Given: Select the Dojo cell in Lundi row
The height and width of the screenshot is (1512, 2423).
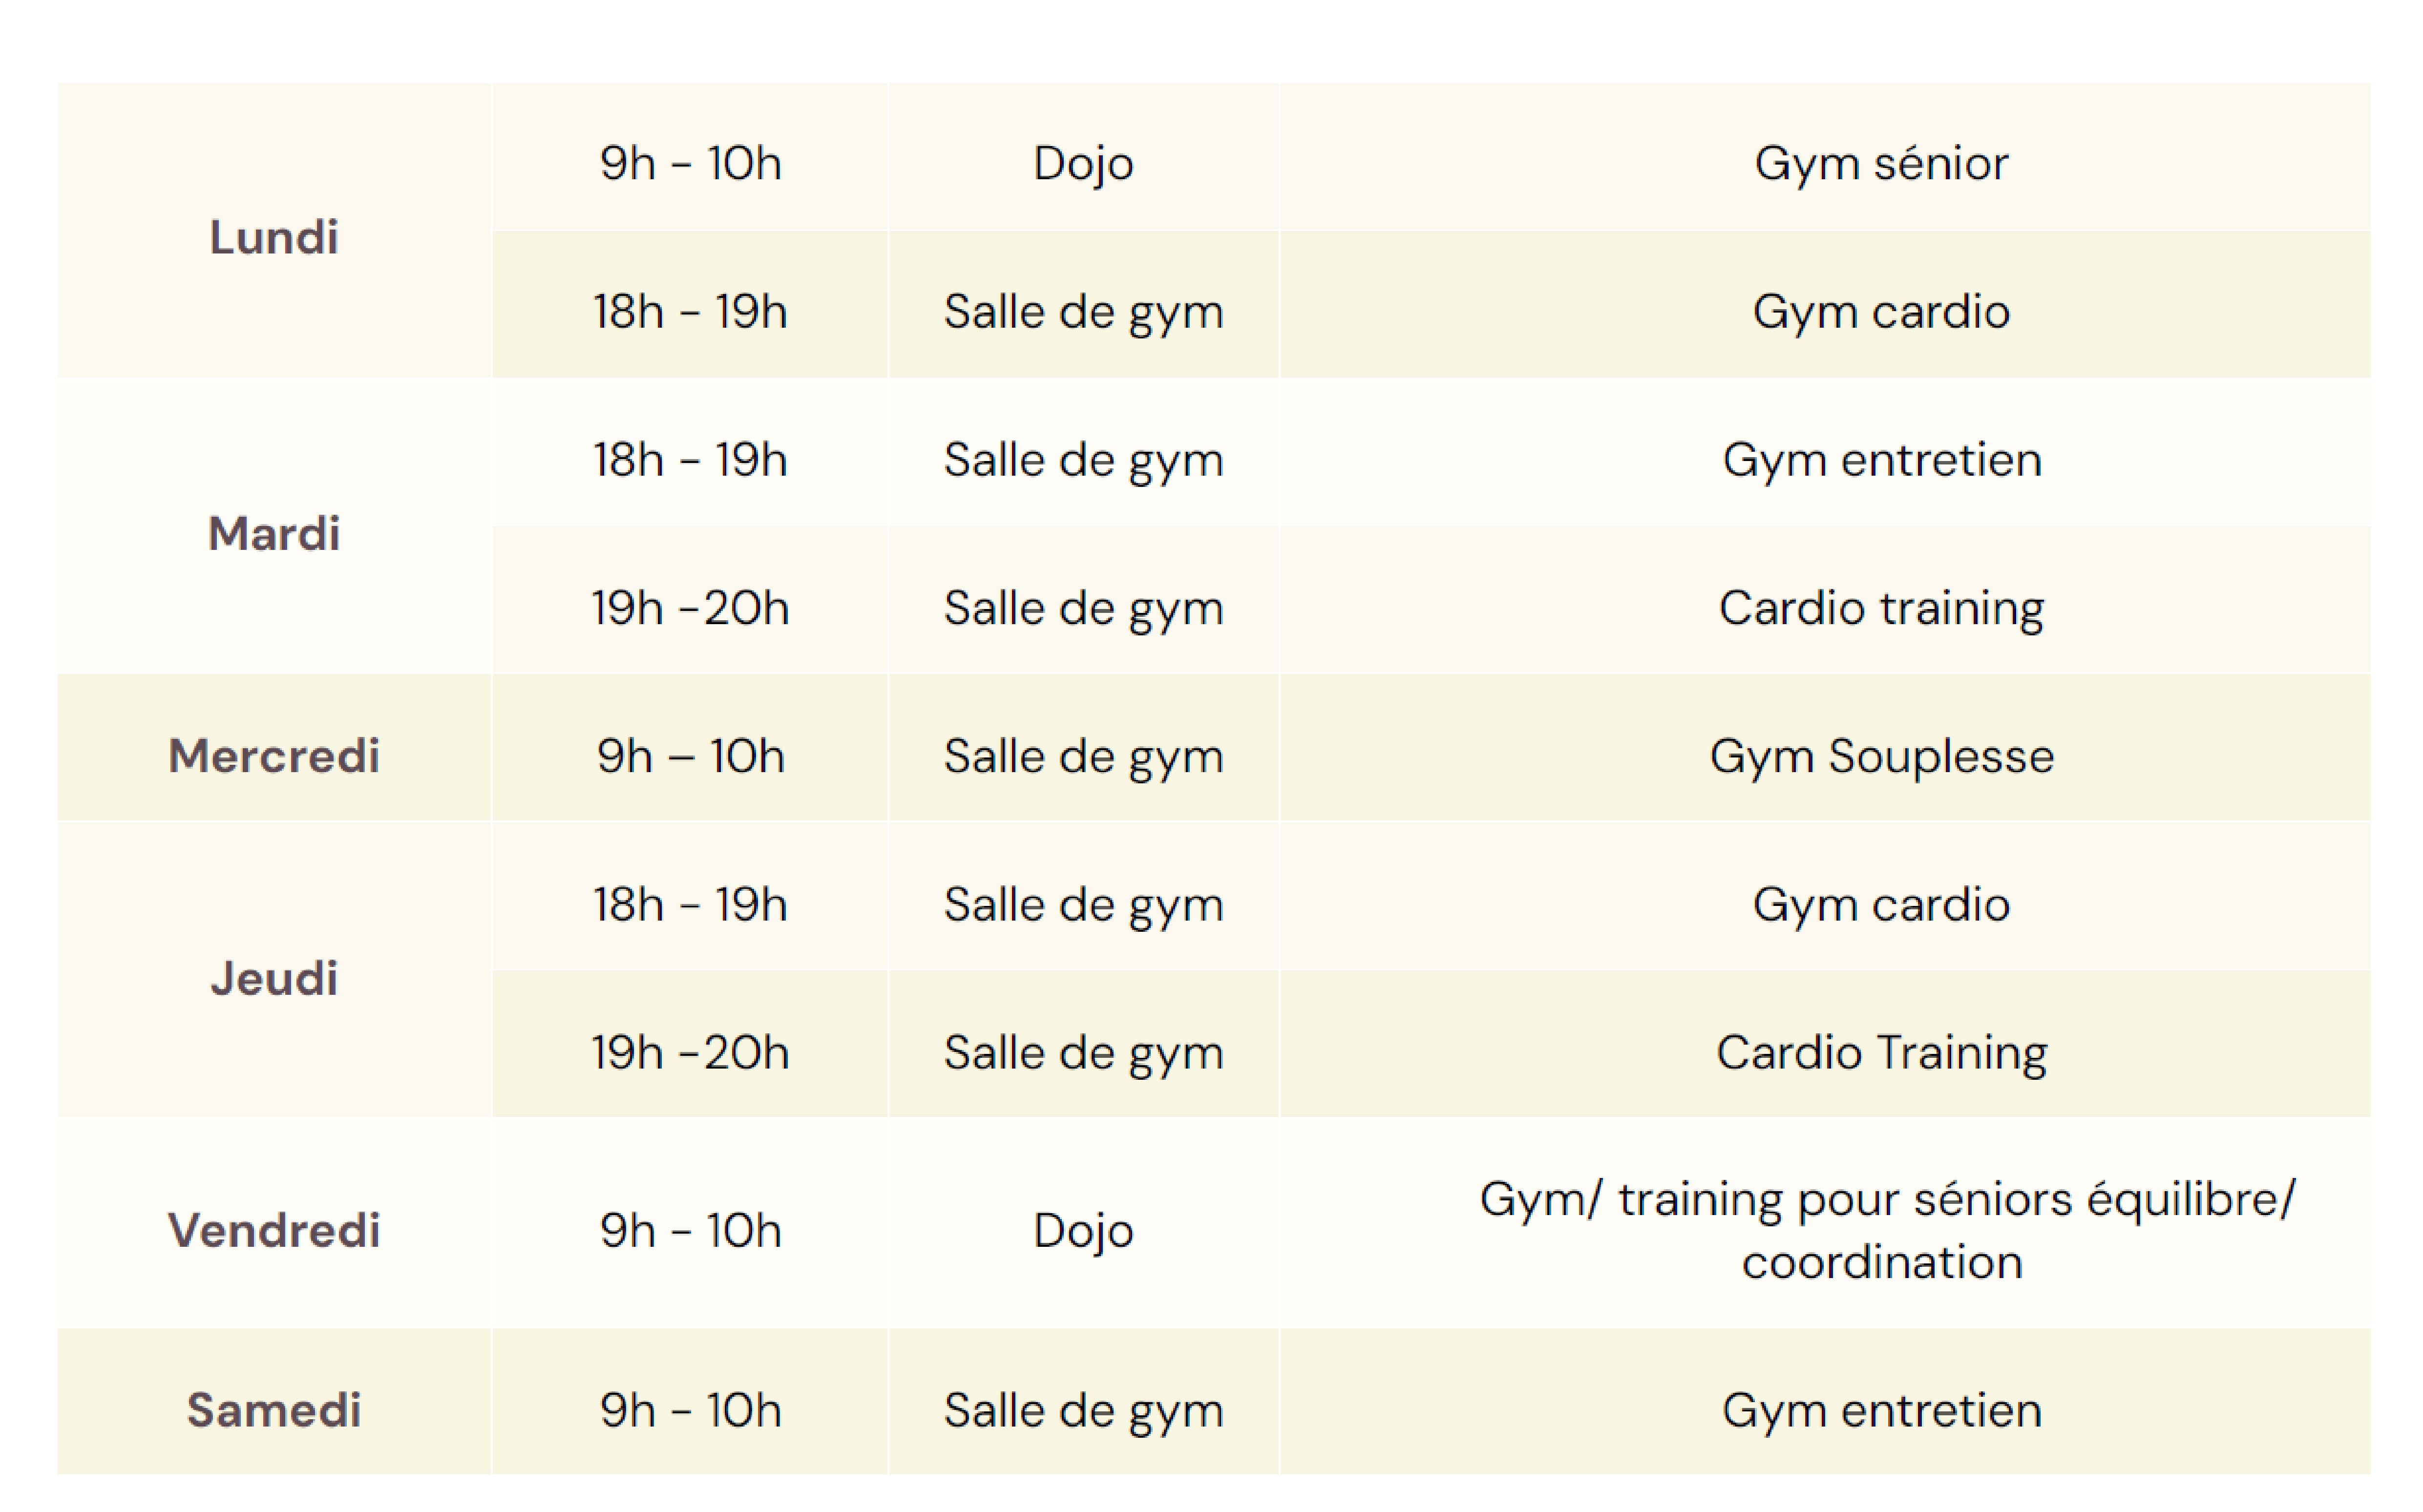Looking at the screenshot, I should click(x=1083, y=163).
